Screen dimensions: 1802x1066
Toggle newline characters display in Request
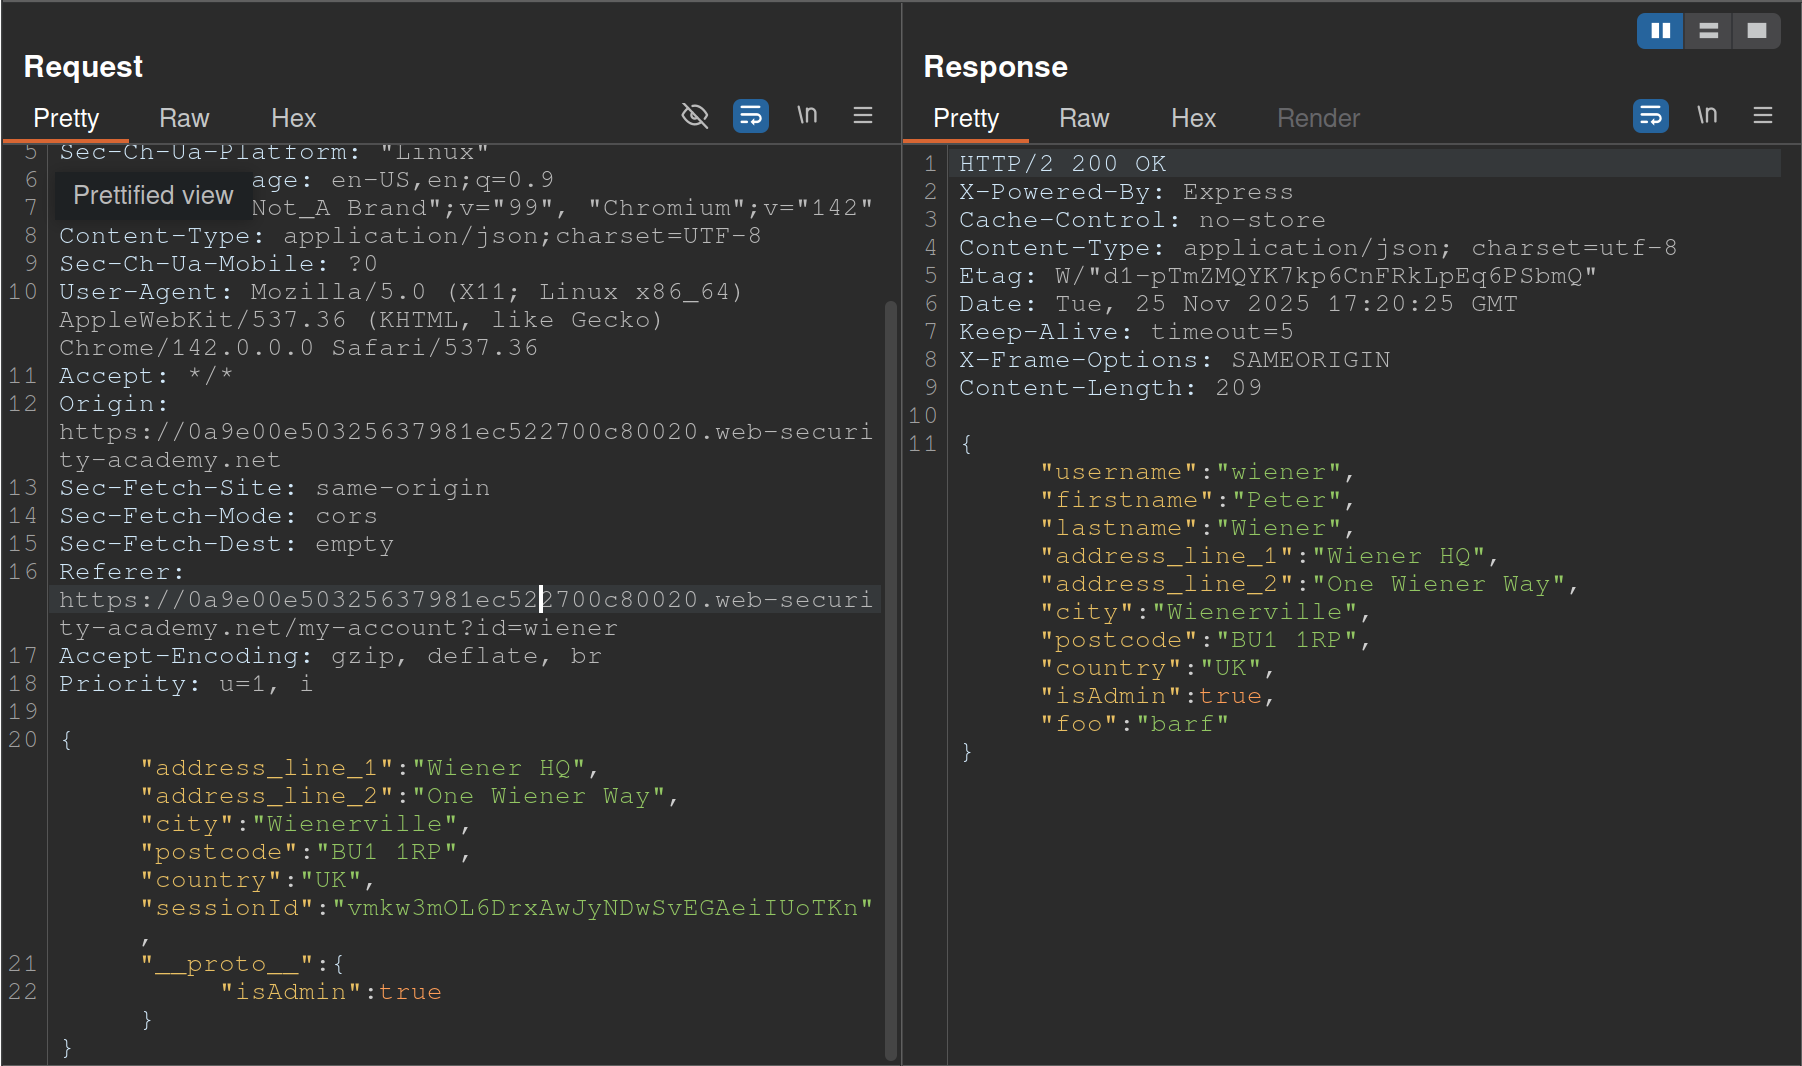(807, 116)
